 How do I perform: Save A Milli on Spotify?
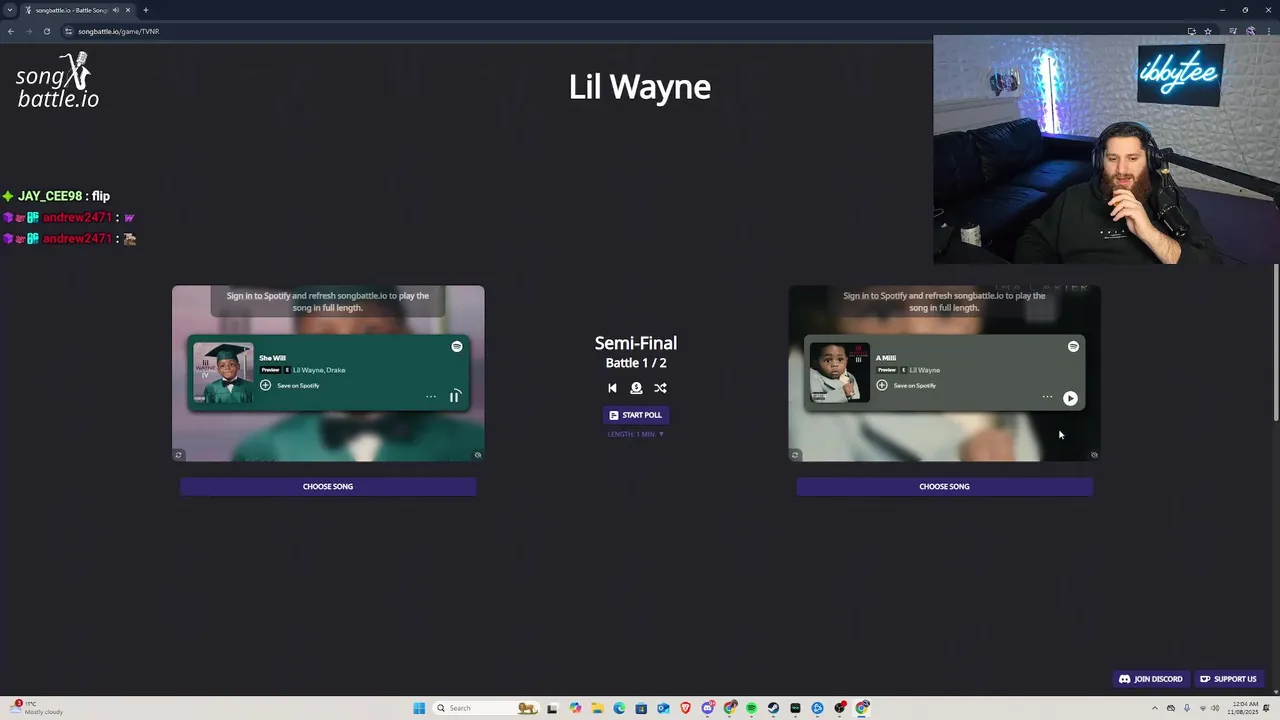pyautogui.click(x=906, y=385)
